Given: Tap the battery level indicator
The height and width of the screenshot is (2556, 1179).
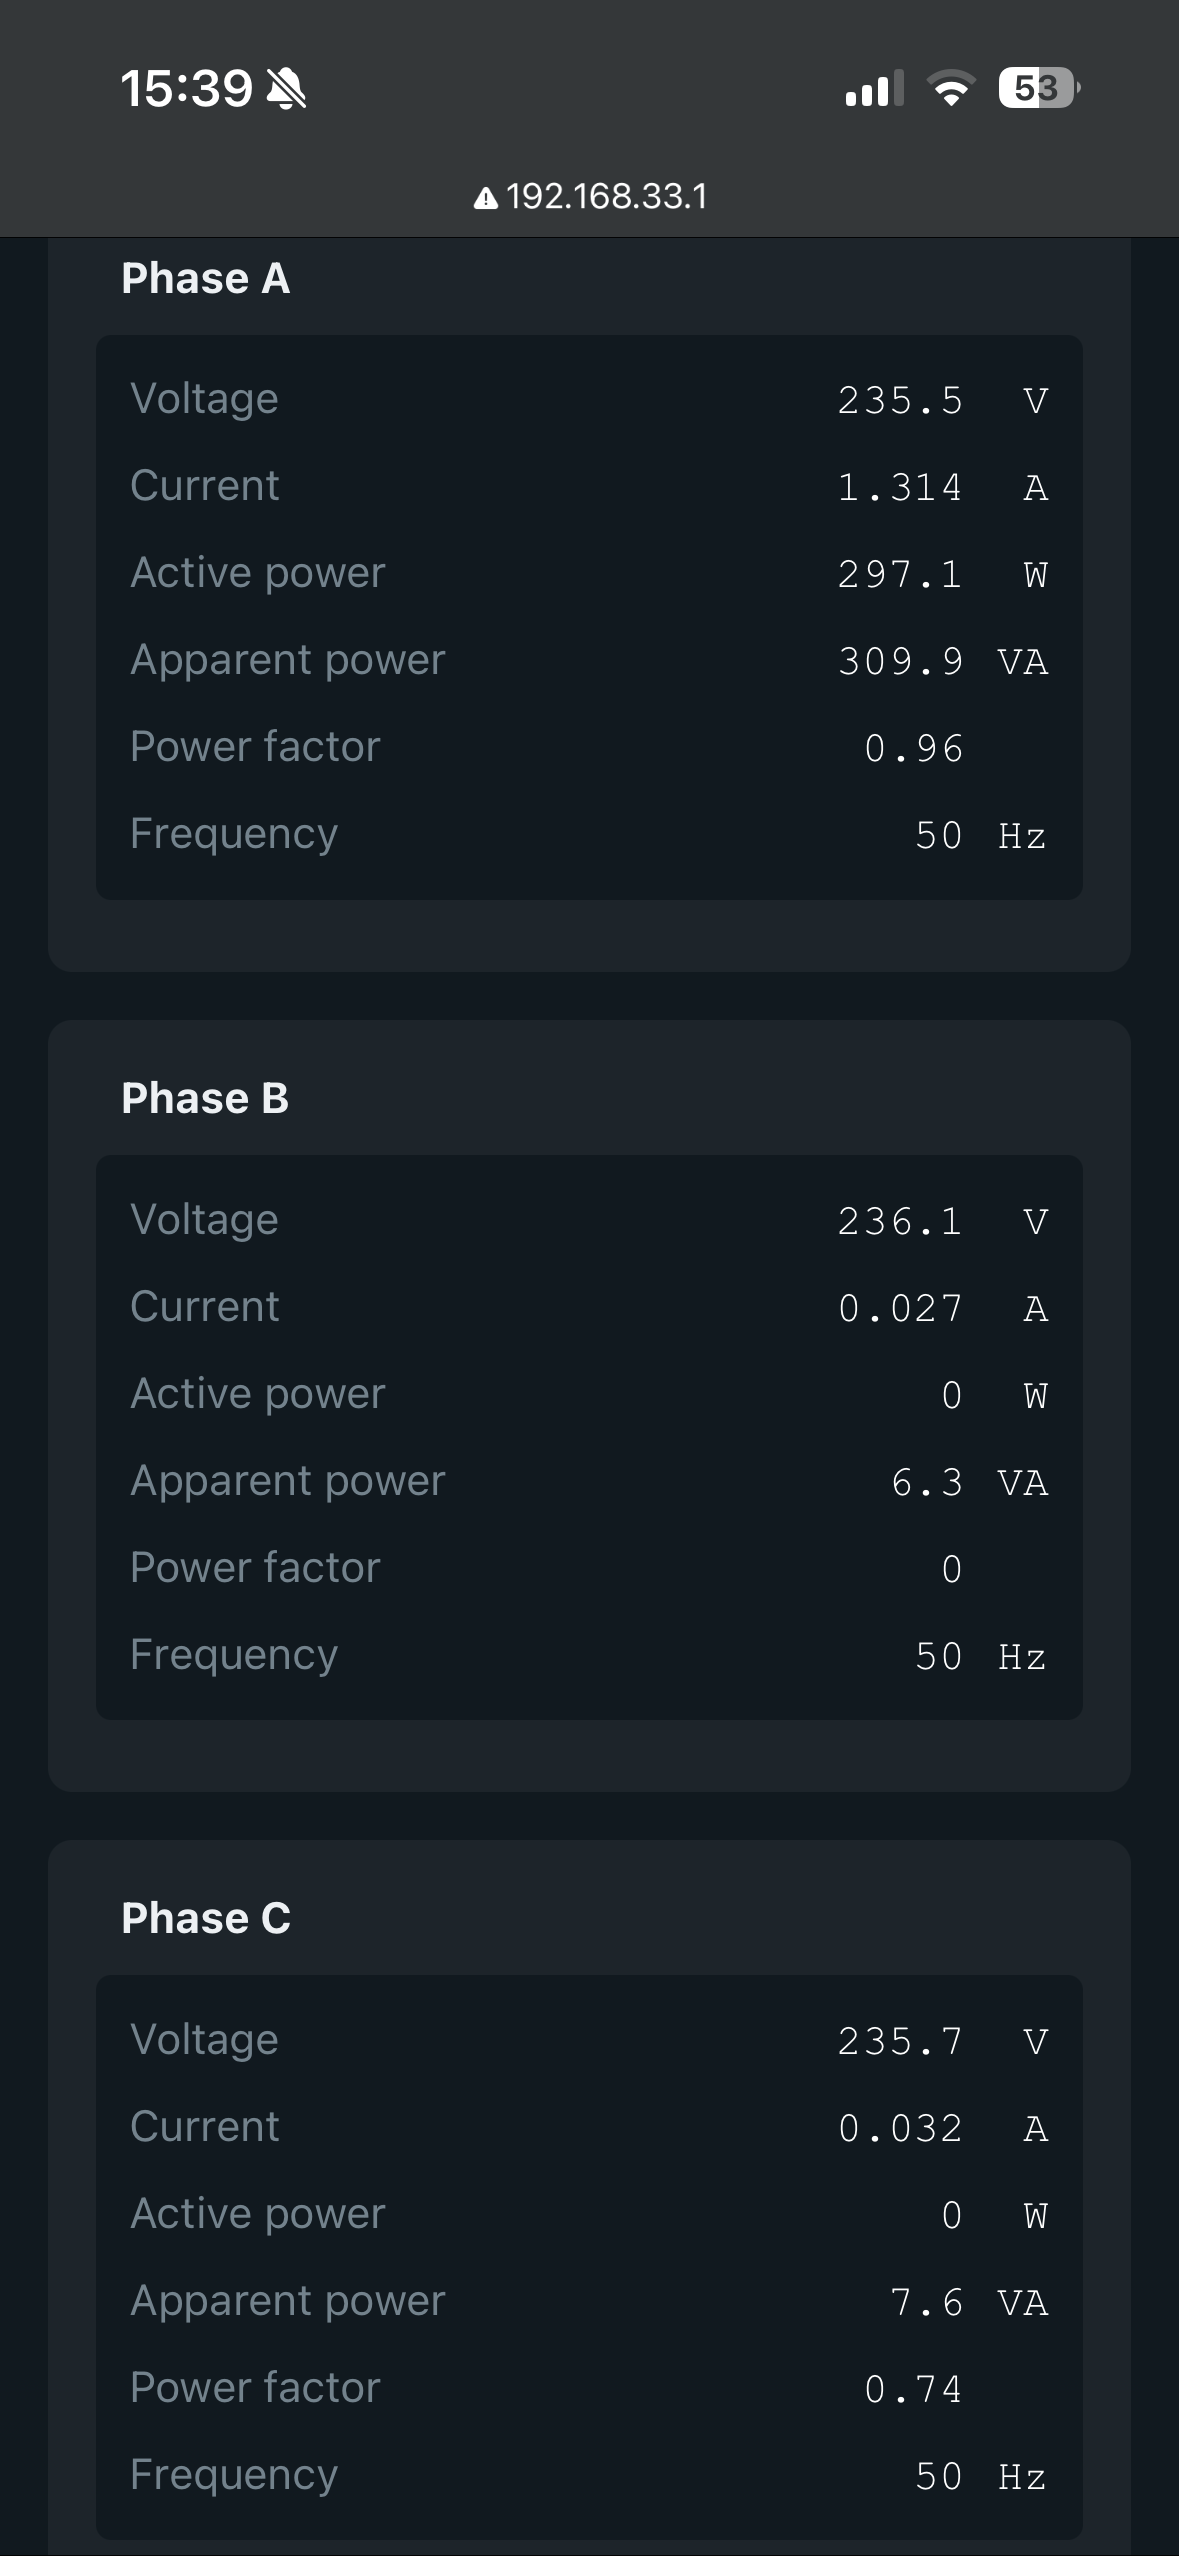Looking at the screenshot, I should click(1038, 89).
